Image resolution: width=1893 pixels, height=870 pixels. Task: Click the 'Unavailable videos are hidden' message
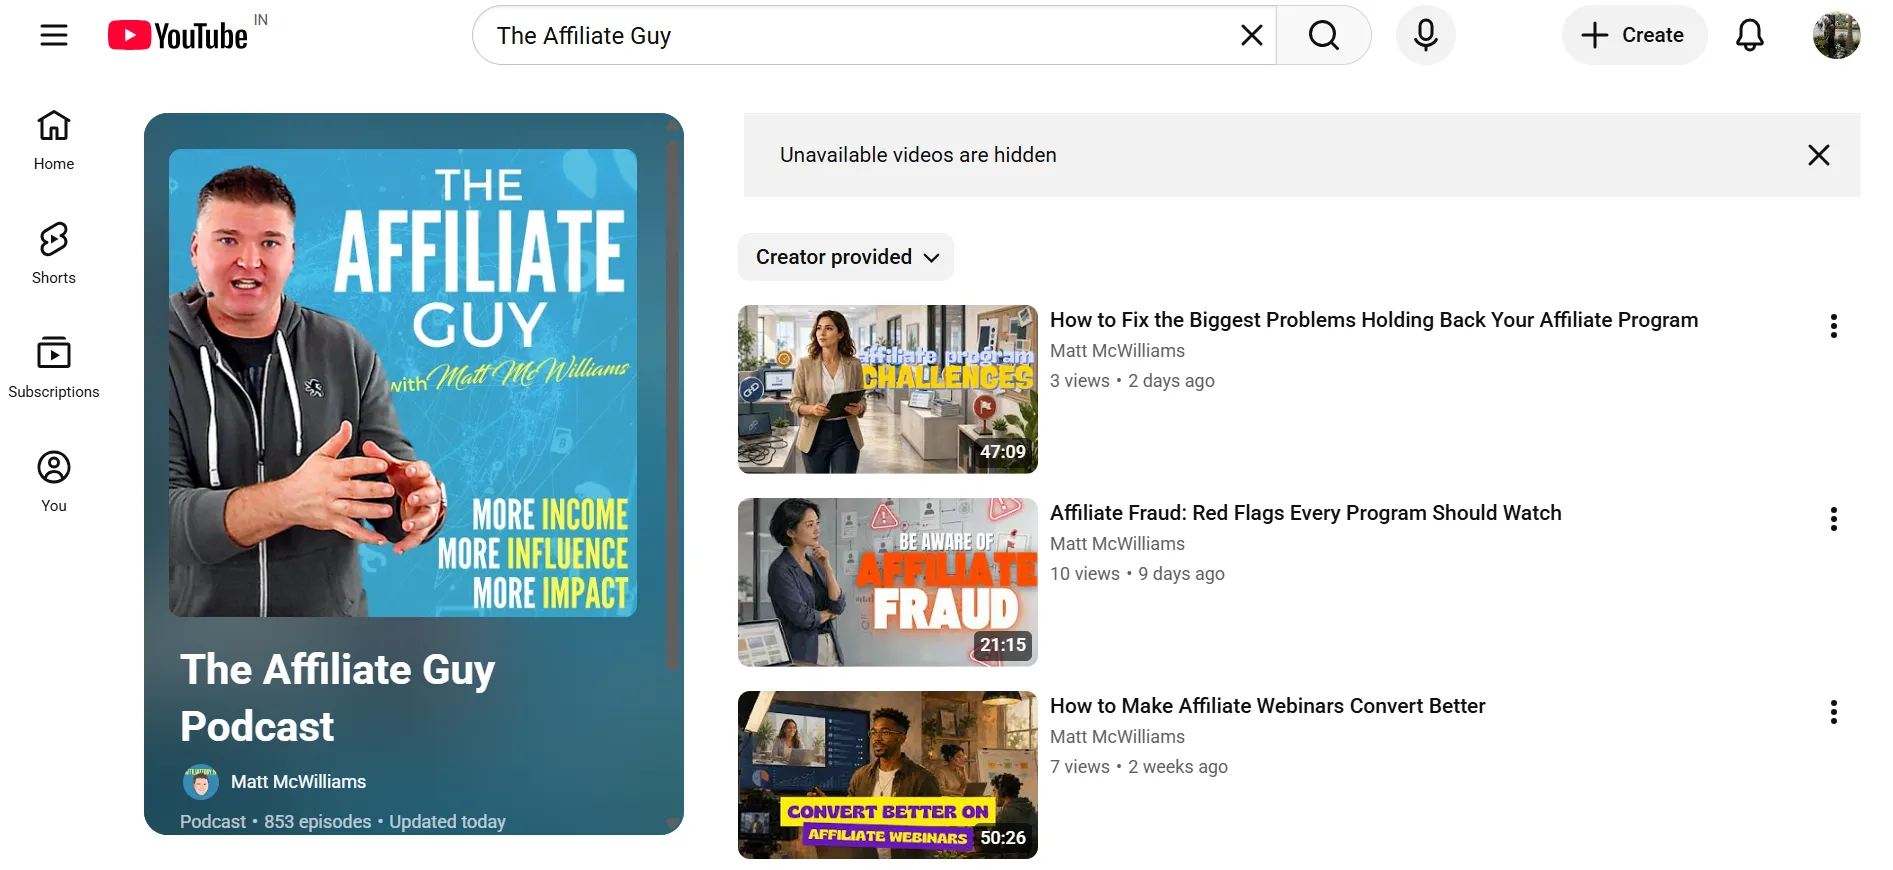[x=918, y=155]
